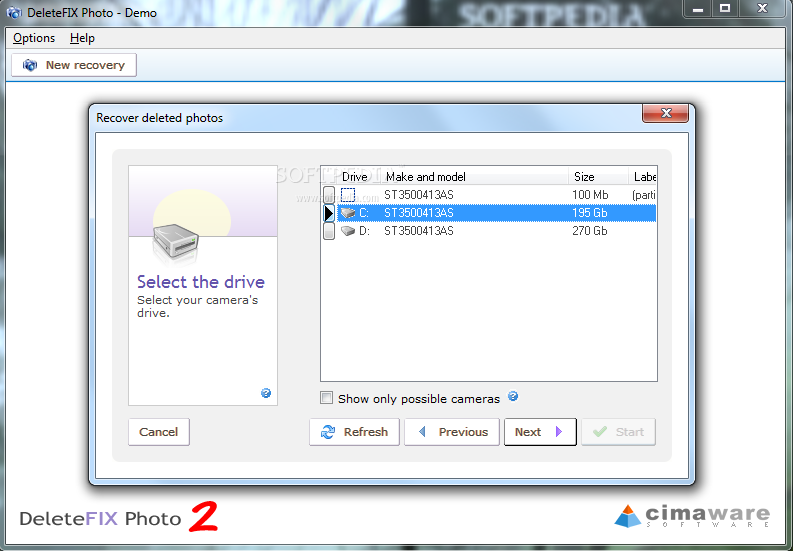
Task: Enable Show only possible cameras checkbox
Action: coord(327,398)
